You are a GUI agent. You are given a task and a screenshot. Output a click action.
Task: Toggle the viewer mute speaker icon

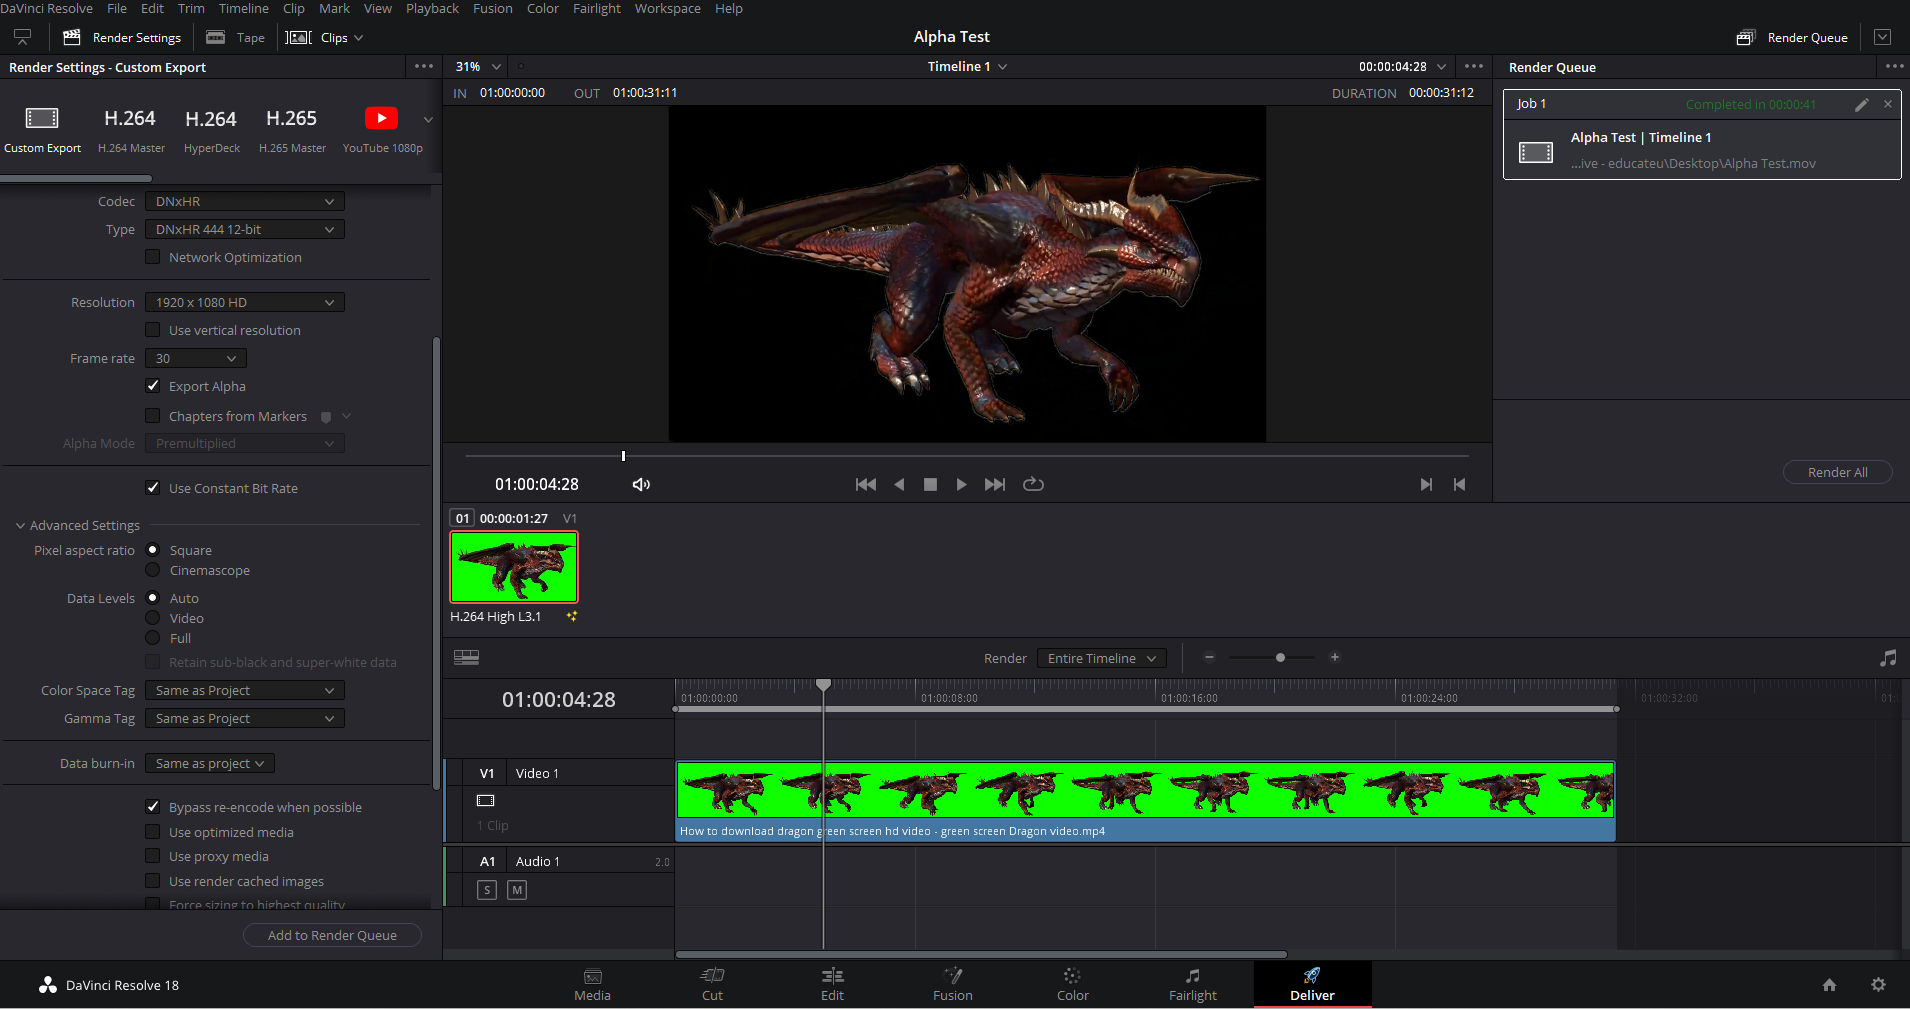coord(641,484)
